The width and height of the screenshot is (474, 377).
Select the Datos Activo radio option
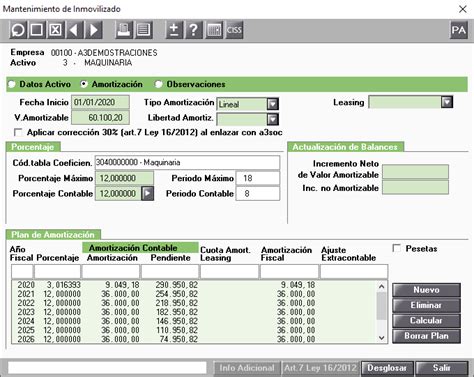click(12, 84)
